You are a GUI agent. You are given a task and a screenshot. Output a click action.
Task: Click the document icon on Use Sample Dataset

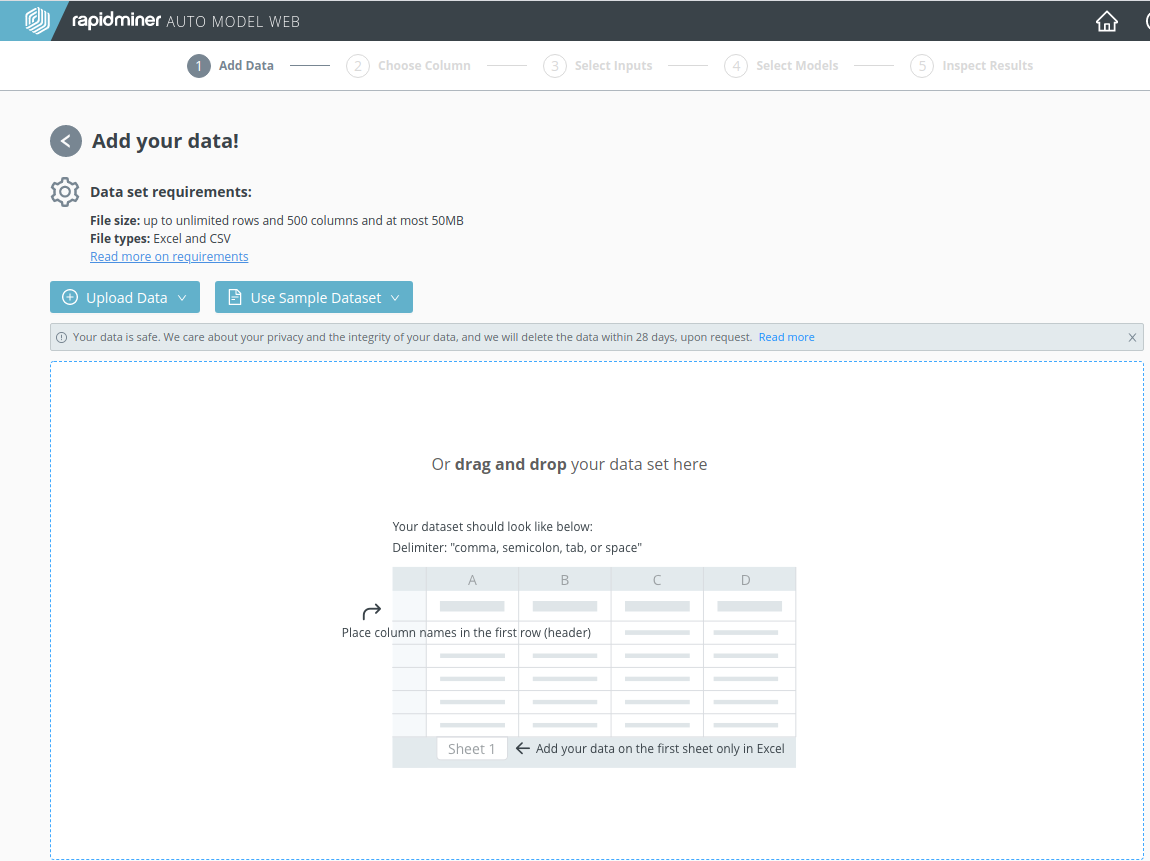coord(235,297)
